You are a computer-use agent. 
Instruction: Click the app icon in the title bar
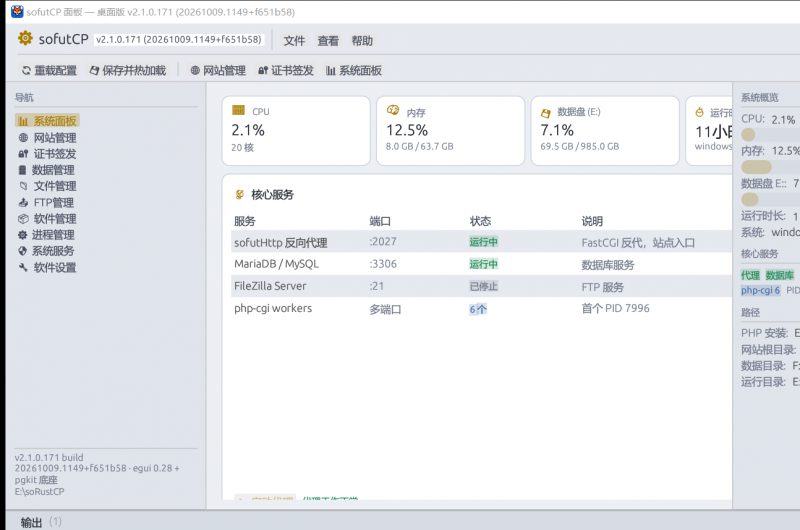coord(17,11)
